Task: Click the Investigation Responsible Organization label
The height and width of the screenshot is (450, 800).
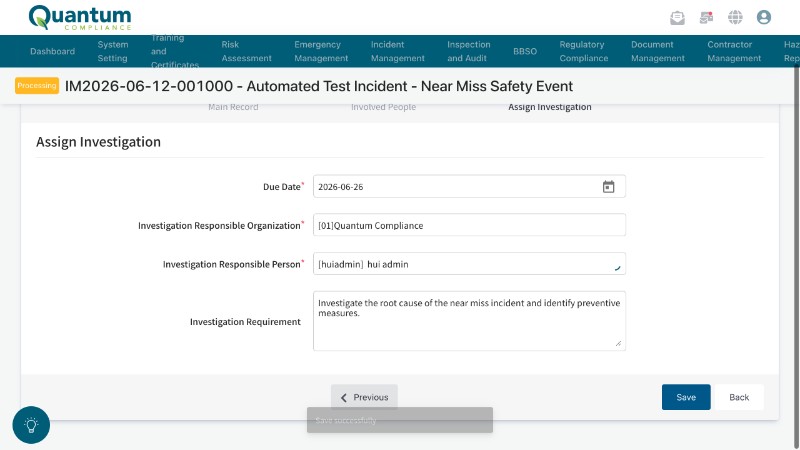Action: pyautogui.click(x=219, y=226)
